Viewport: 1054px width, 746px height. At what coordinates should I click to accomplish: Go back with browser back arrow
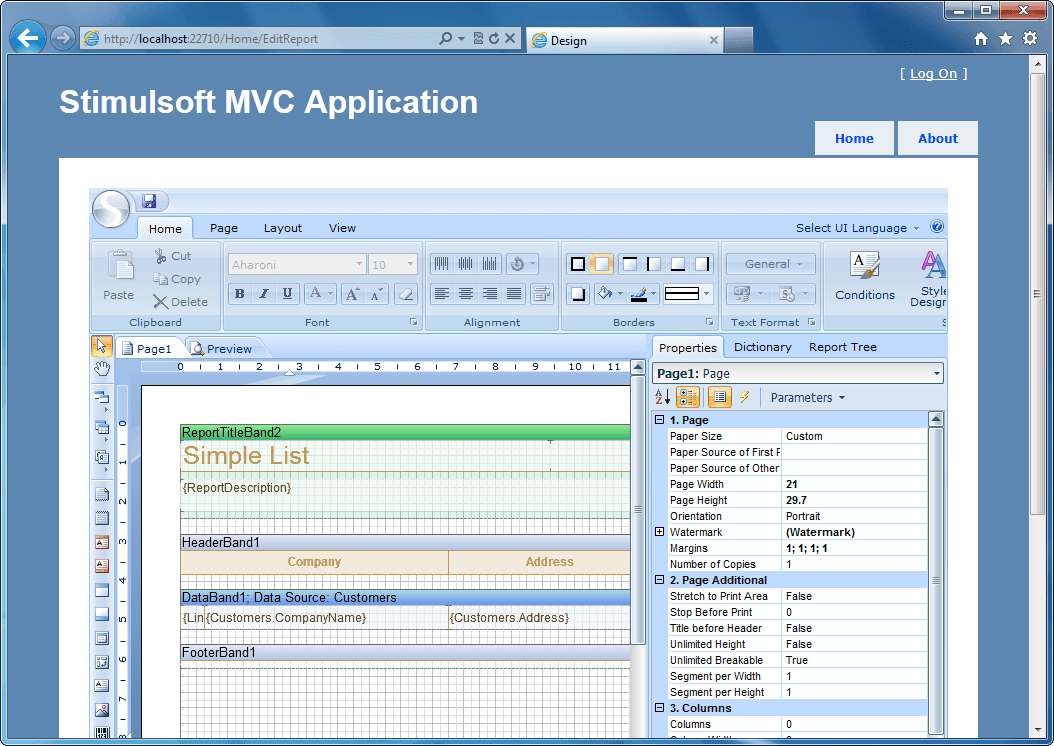28,38
